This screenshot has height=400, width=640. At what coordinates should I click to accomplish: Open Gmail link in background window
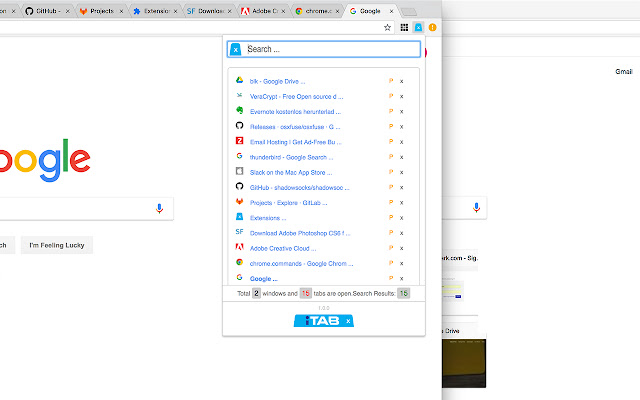[x=624, y=71]
